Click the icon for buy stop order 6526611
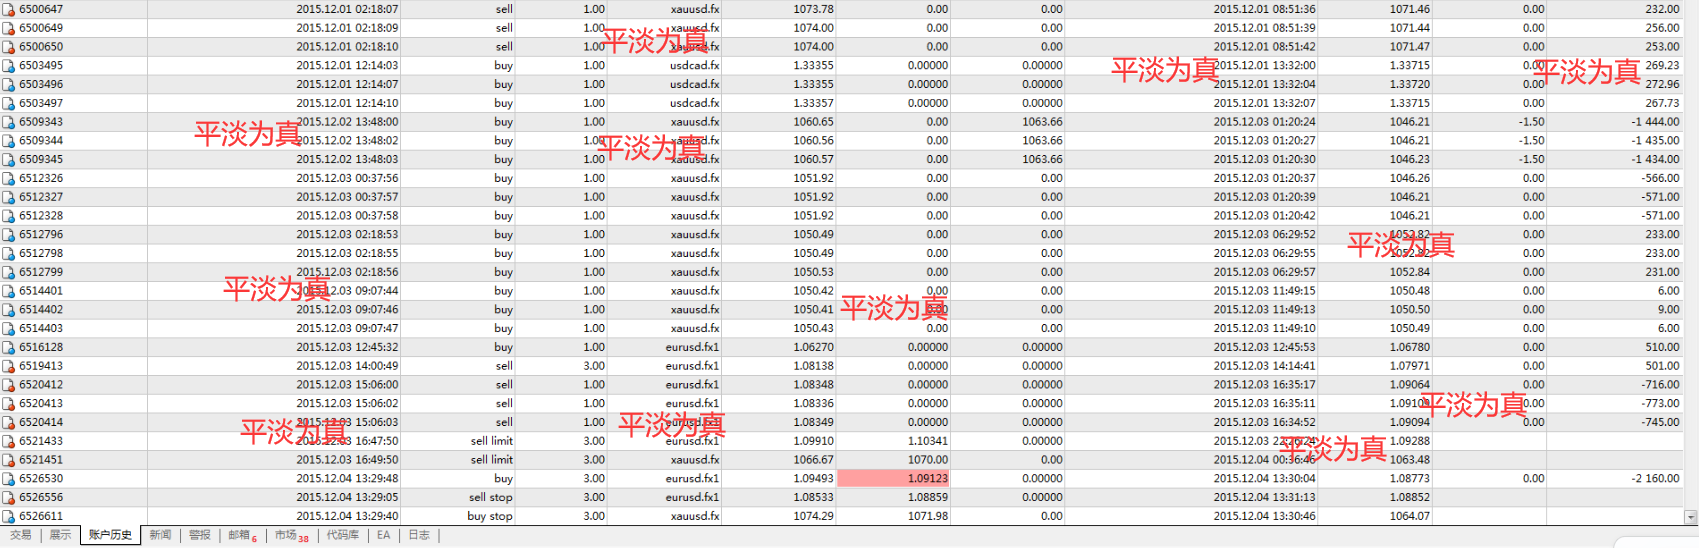Viewport: 1699px width, 548px height. [x=9, y=517]
